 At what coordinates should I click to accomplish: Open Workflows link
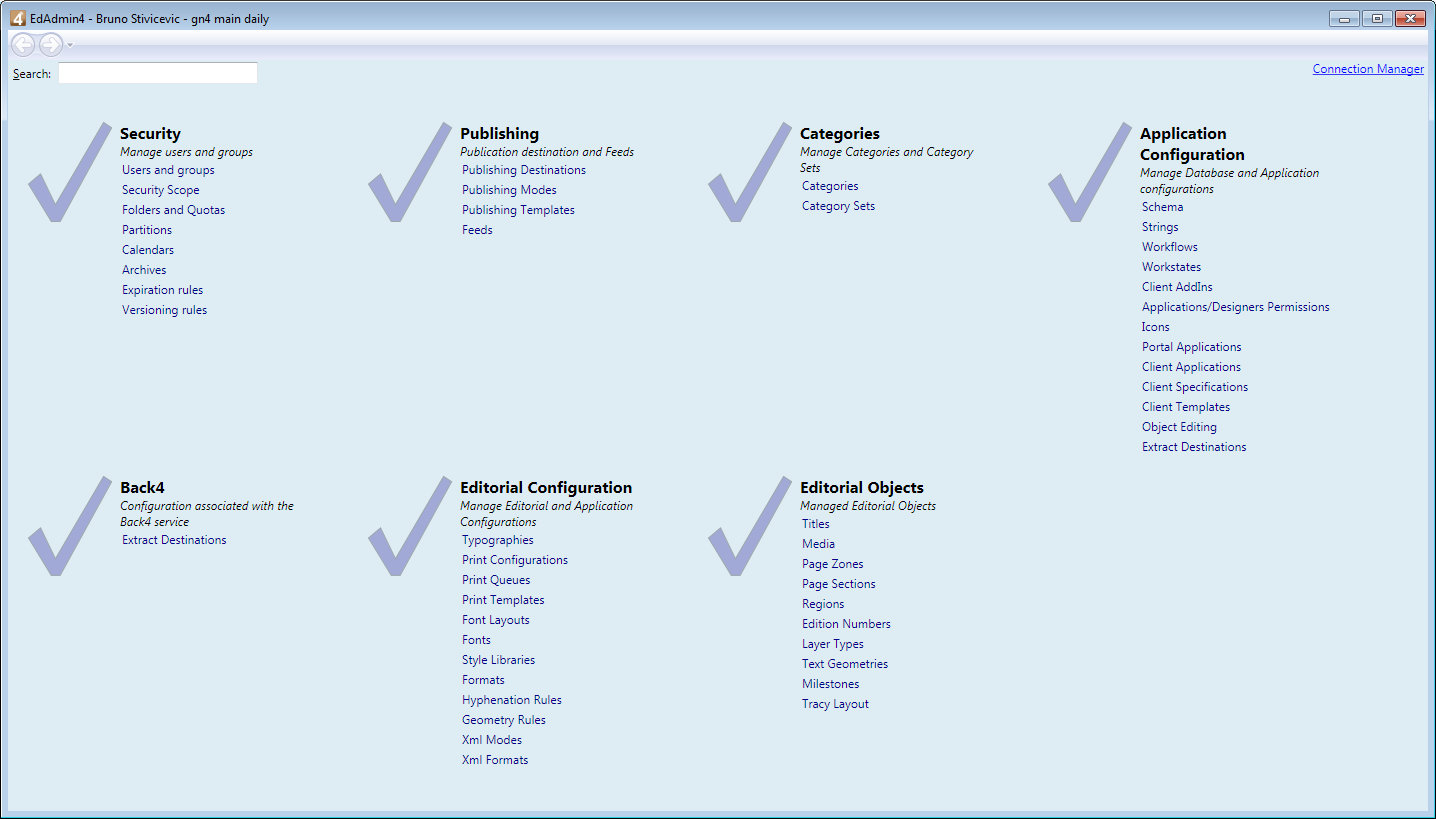(x=1170, y=247)
